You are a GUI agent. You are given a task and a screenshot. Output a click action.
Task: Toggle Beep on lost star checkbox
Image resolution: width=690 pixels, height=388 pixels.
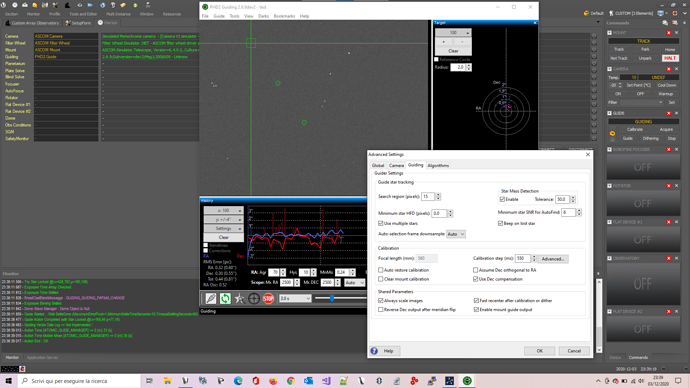(500, 223)
